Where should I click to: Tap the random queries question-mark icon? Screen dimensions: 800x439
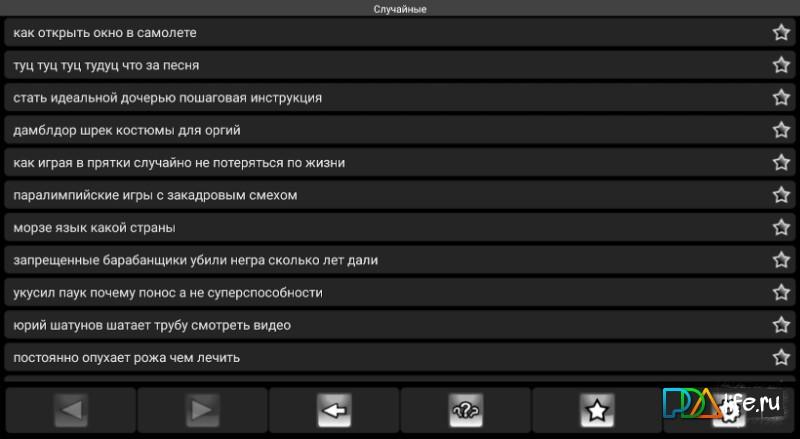(466, 410)
